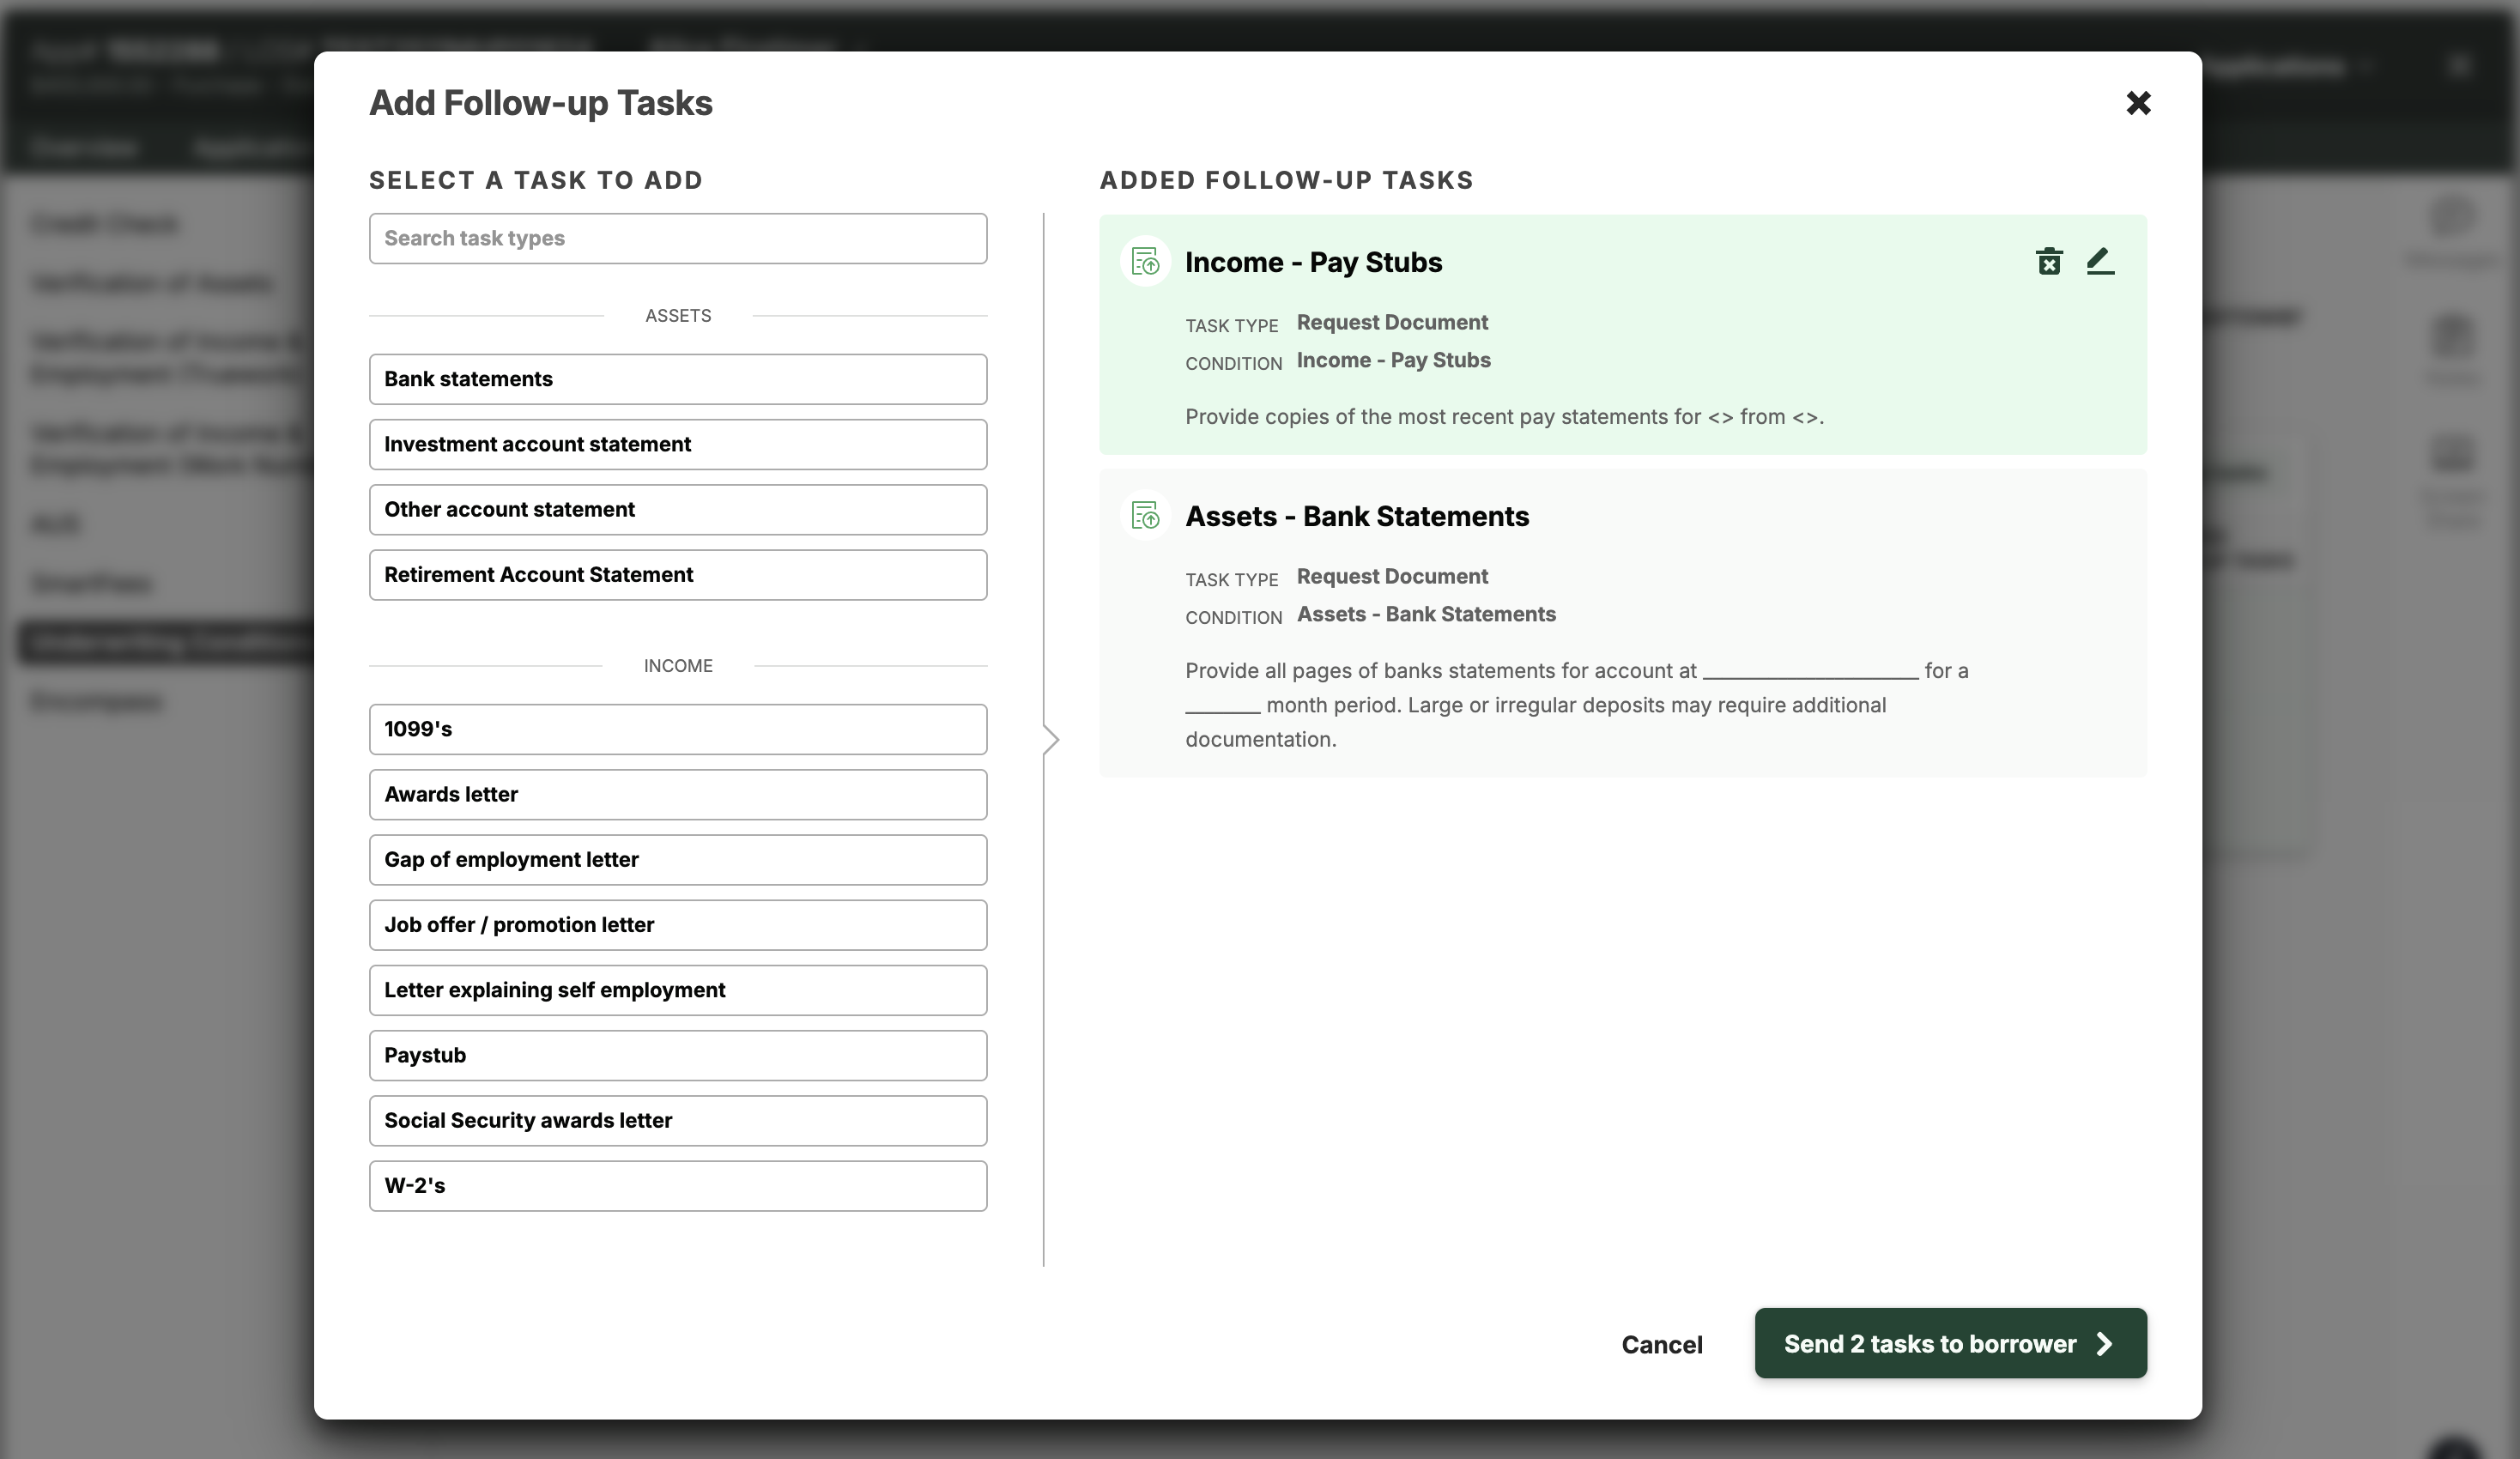Edit the Income - Pay Stubs task
The height and width of the screenshot is (1459, 2520).
click(2100, 262)
